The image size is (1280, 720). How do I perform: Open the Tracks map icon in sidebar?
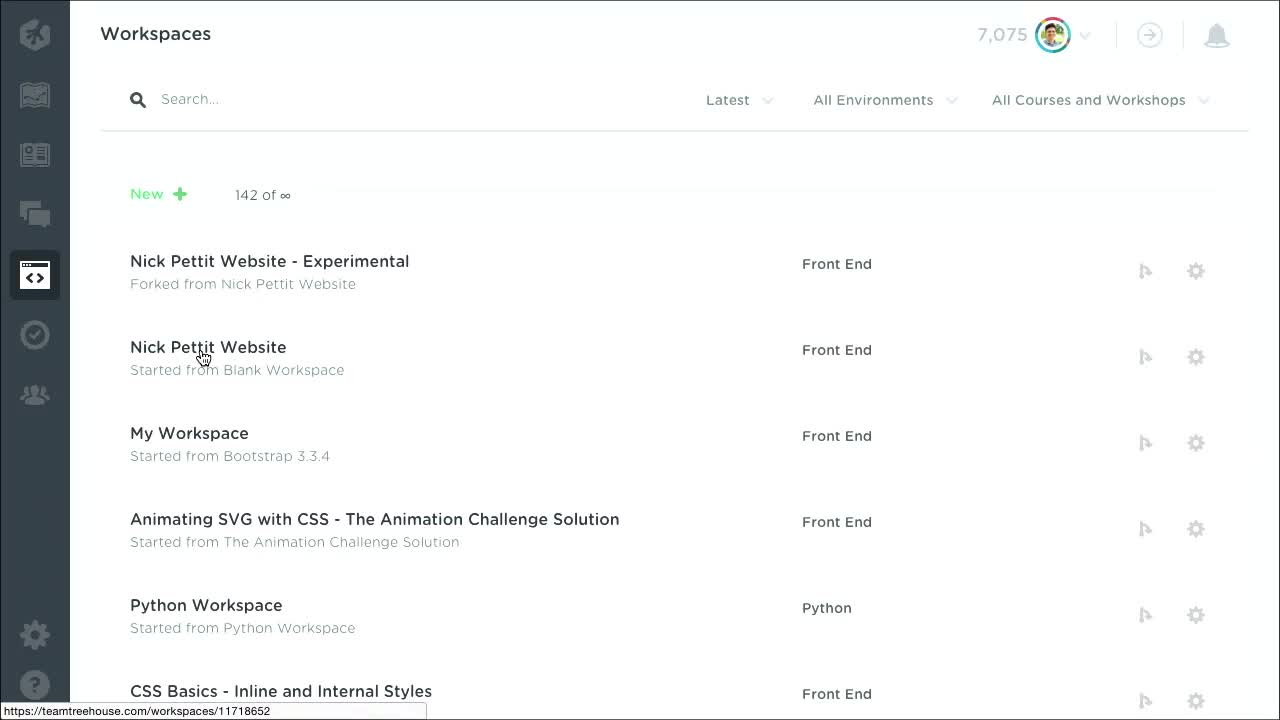35,95
